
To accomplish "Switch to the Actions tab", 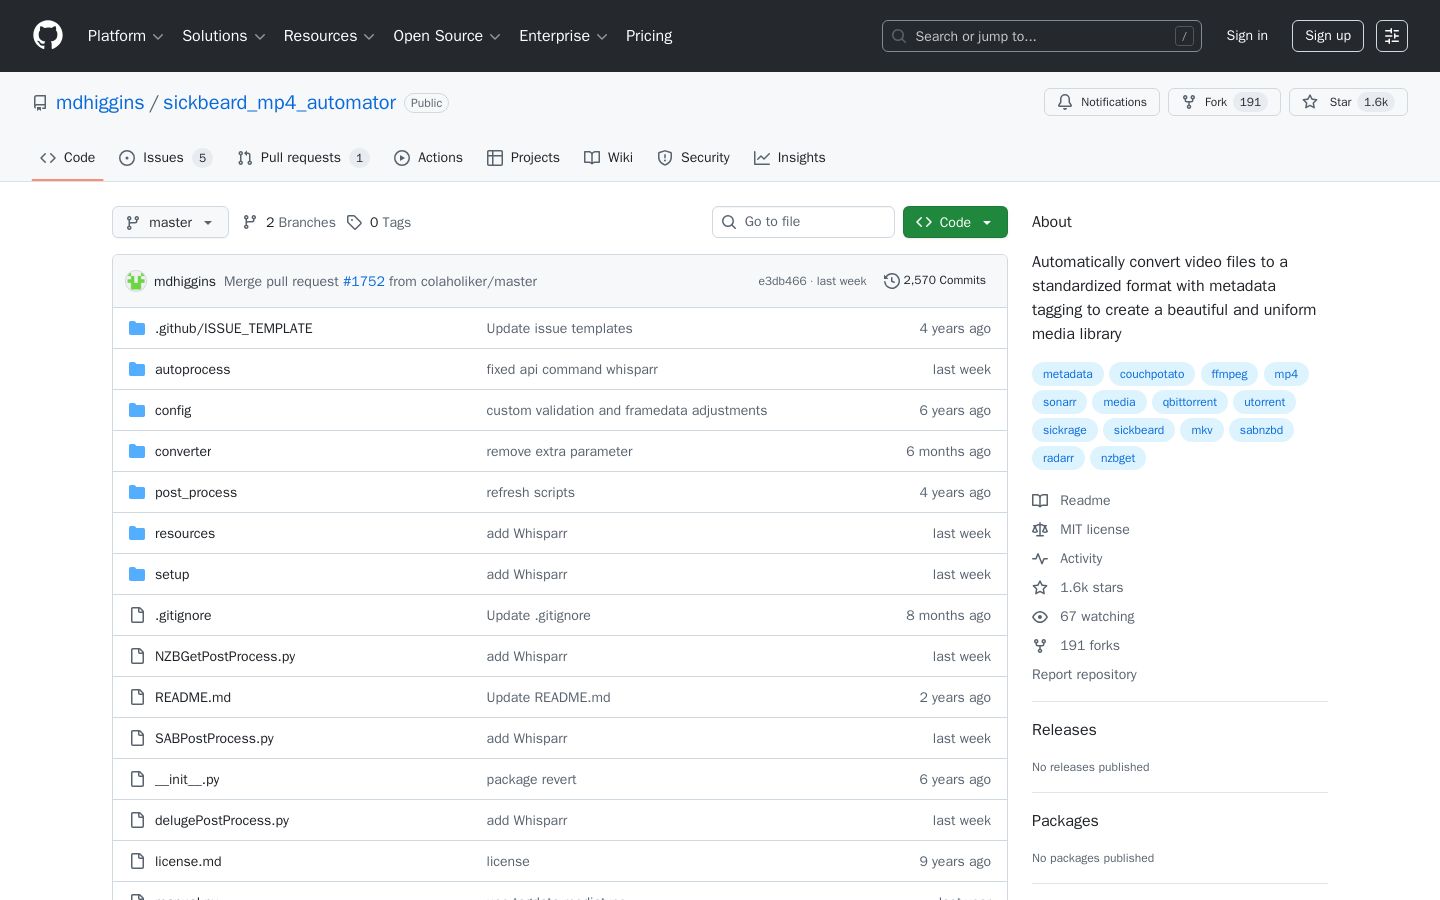I will pyautogui.click(x=428, y=158).
